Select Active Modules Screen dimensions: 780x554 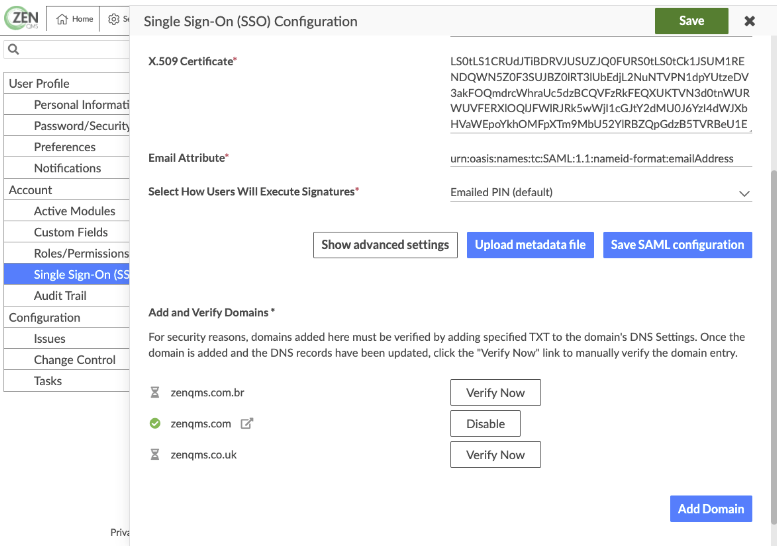click(67, 211)
